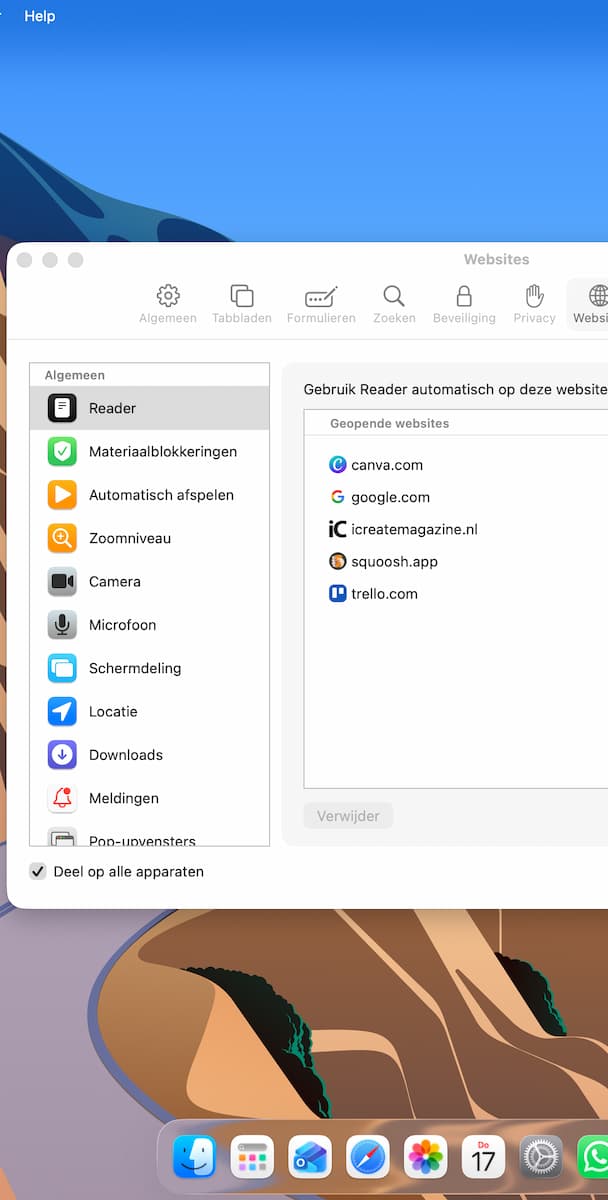Click the canva.com favicon
Viewport: 608px width, 1200px height.
tap(337, 465)
